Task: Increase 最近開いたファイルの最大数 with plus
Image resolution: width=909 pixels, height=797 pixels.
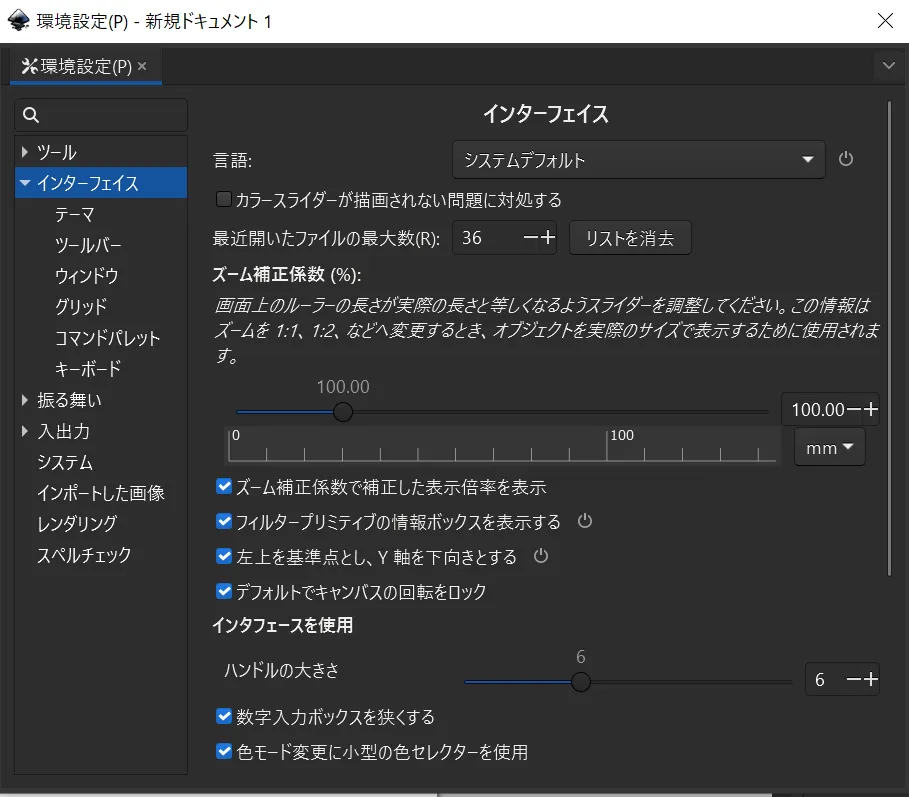Action: tap(548, 238)
